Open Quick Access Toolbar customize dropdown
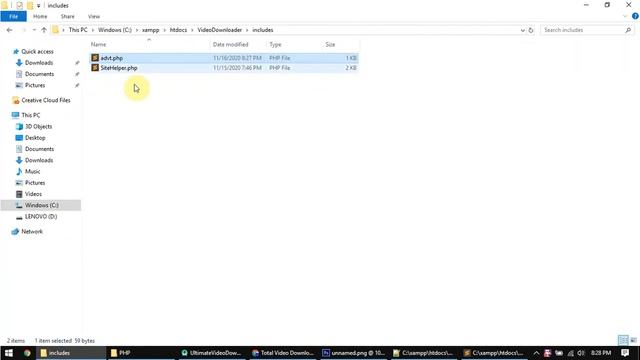640x360 pixels. 38,6
